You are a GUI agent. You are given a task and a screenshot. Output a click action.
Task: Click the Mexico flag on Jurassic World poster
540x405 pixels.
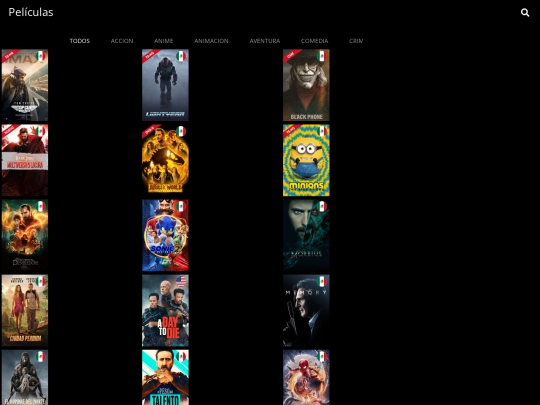(181, 131)
